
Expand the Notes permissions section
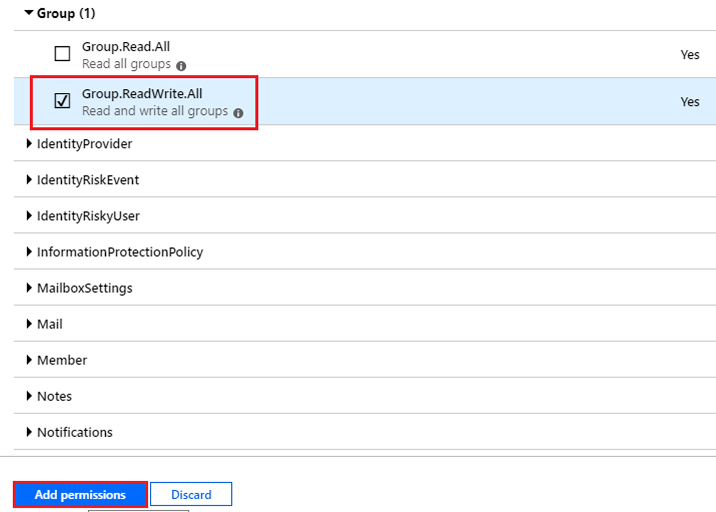click(29, 396)
